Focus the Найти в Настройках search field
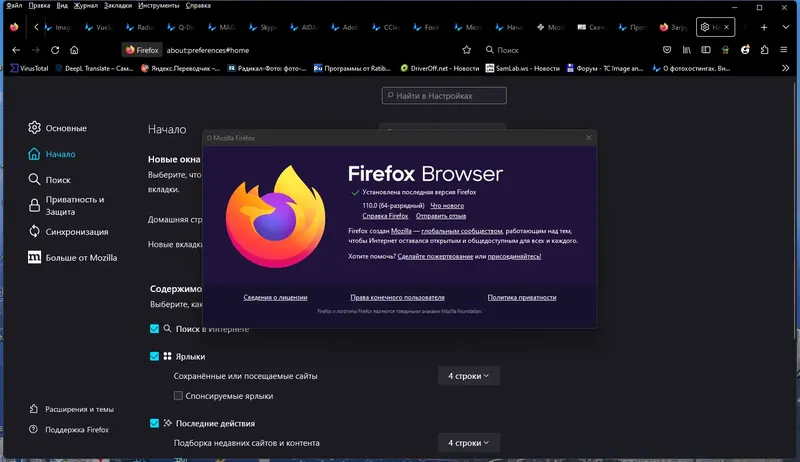Image resolution: width=800 pixels, height=462 pixels. [444, 95]
